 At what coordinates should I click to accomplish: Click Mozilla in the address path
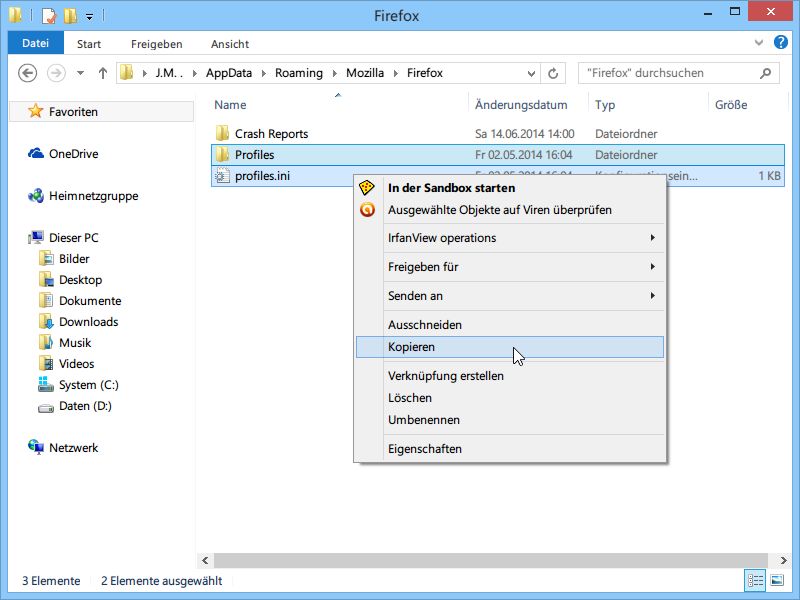coord(365,73)
